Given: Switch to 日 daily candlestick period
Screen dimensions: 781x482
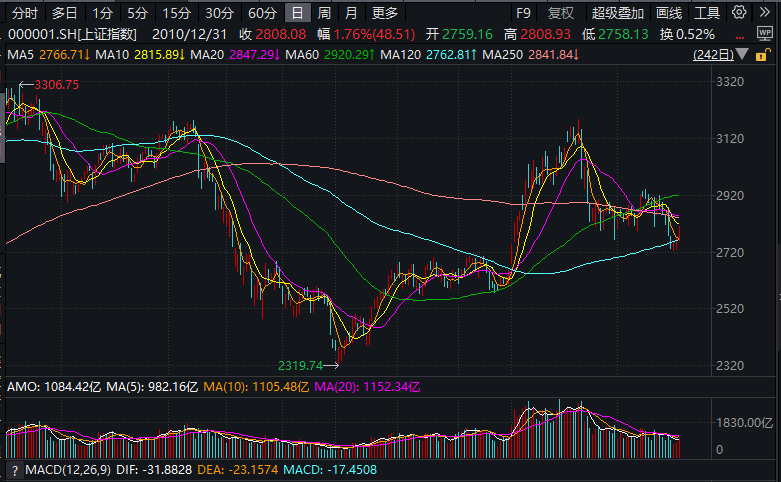Looking at the screenshot, I should 297,13.
